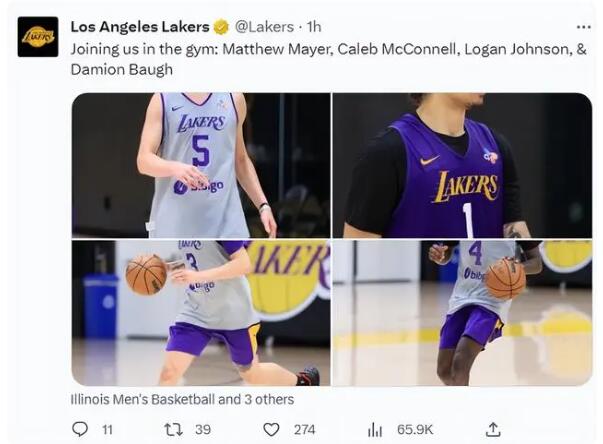Click the gold verified badge

tap(221, 27)
